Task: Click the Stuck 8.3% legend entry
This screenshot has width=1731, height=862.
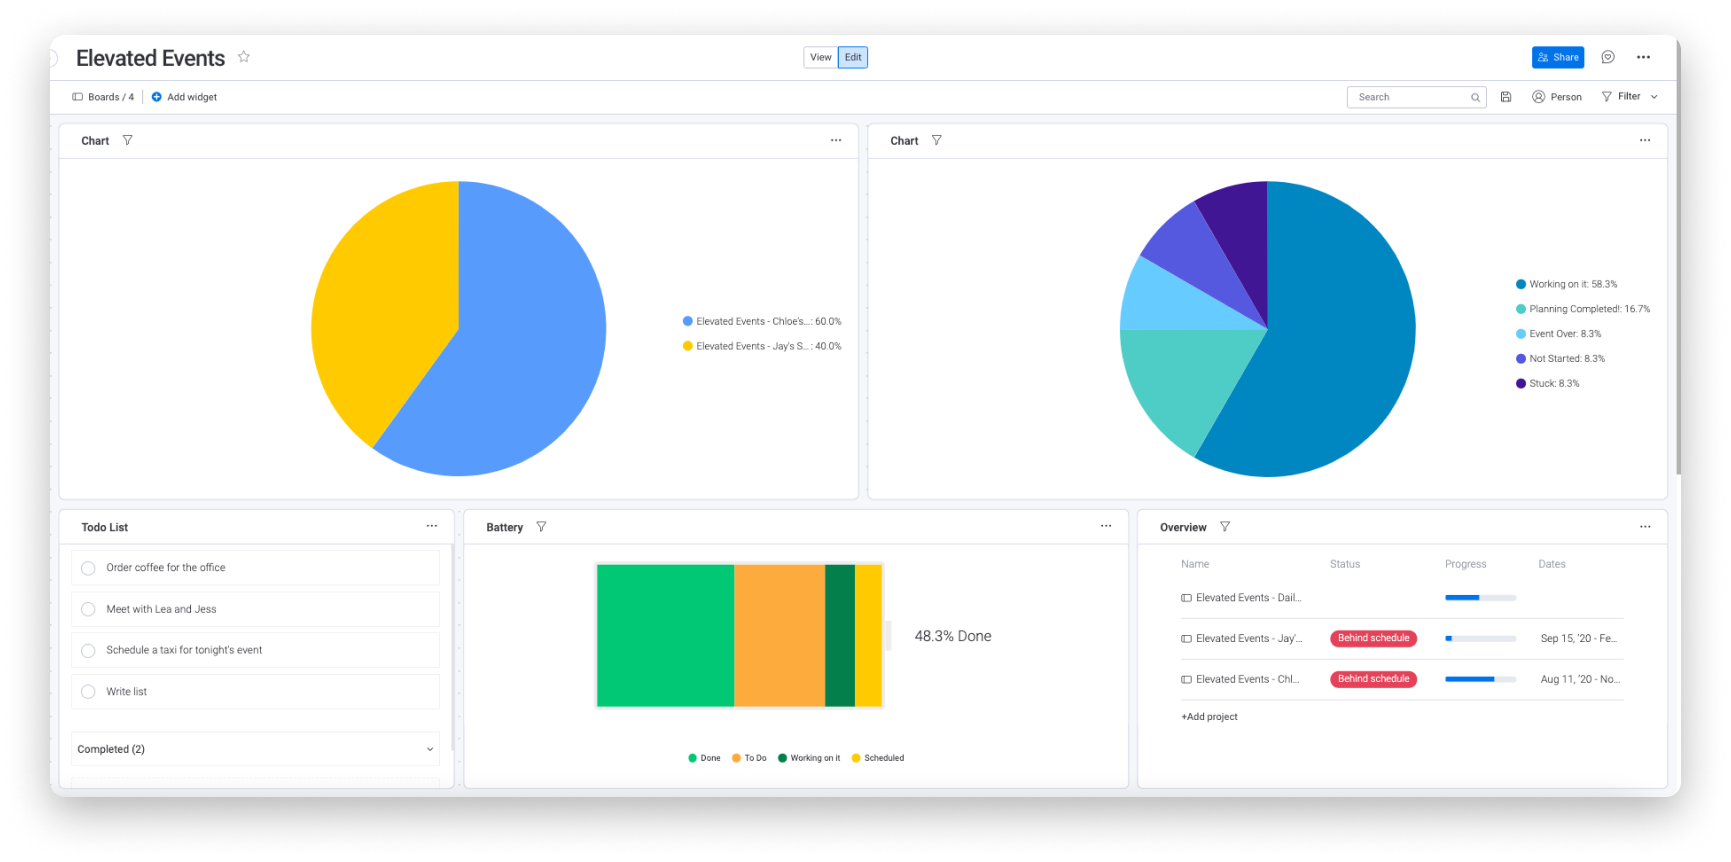Action: 1548,383
